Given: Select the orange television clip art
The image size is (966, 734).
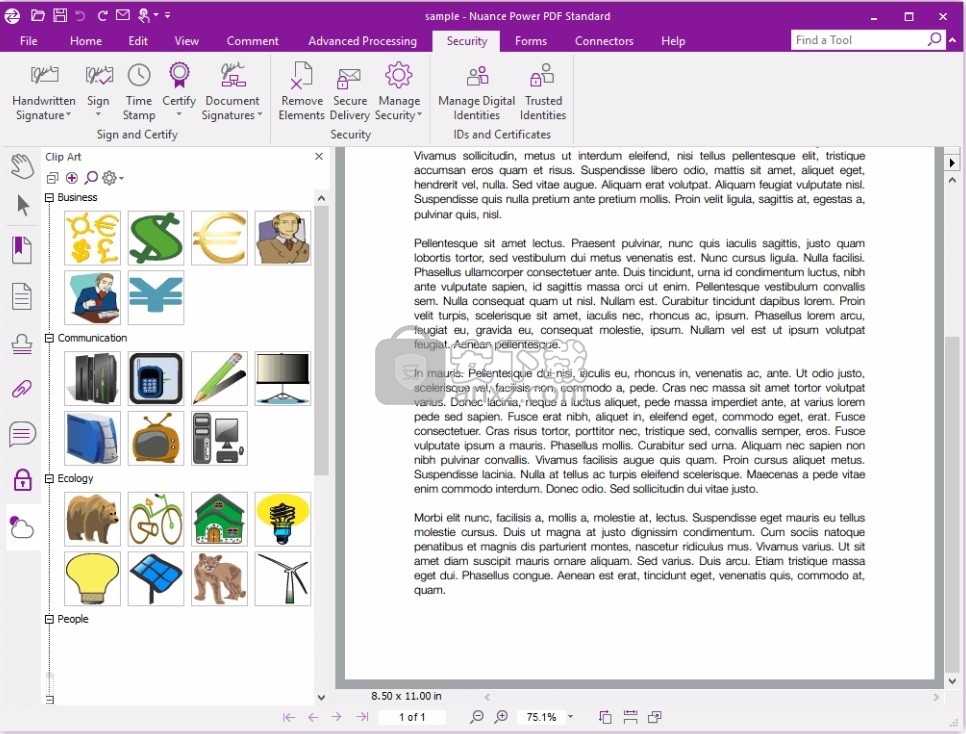Looking at the screenshot, I should pos(156,438).
